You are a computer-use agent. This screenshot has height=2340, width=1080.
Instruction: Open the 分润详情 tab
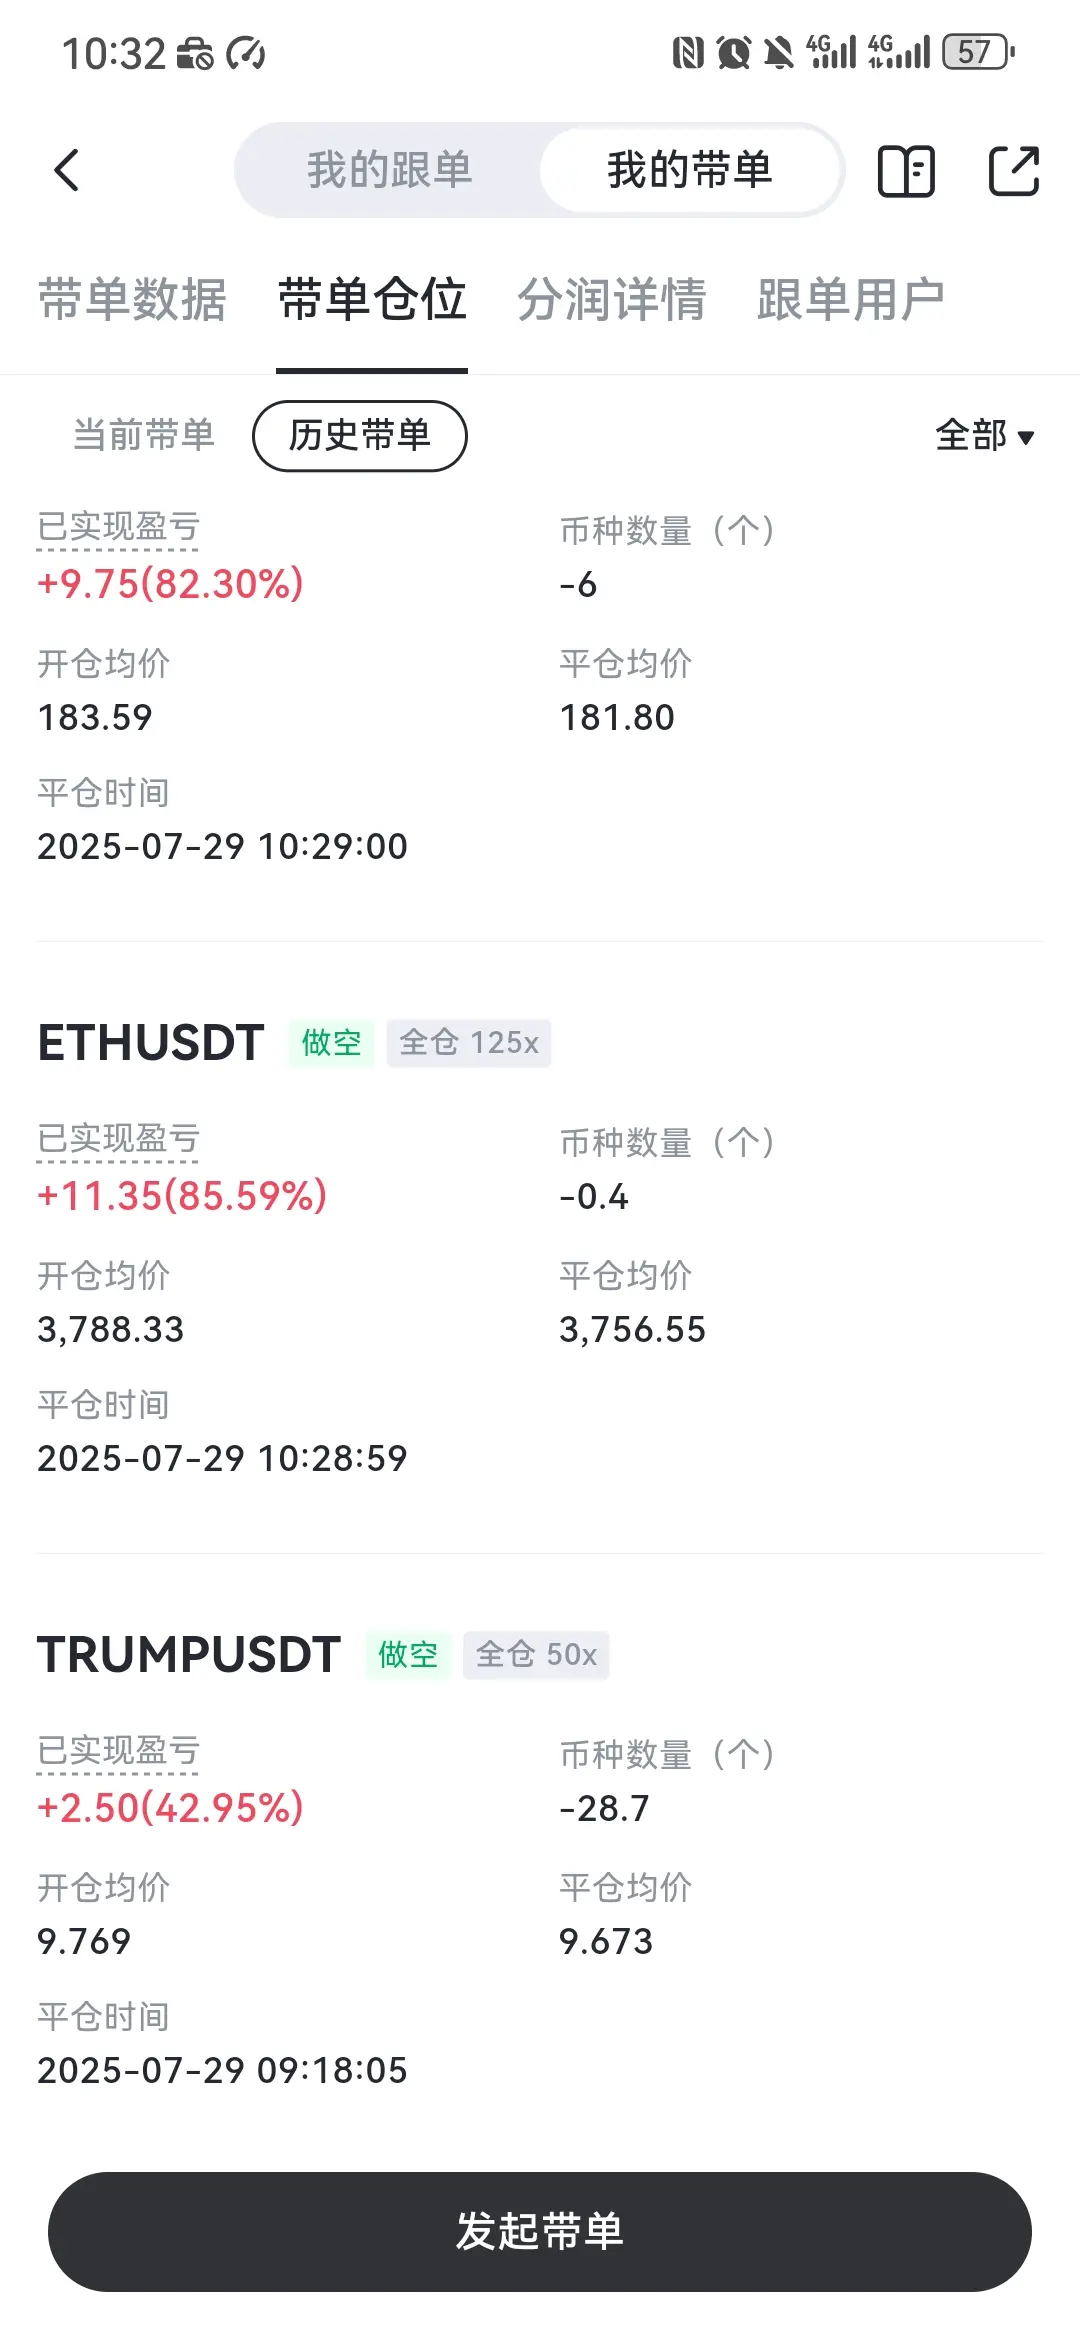[612, 299]
